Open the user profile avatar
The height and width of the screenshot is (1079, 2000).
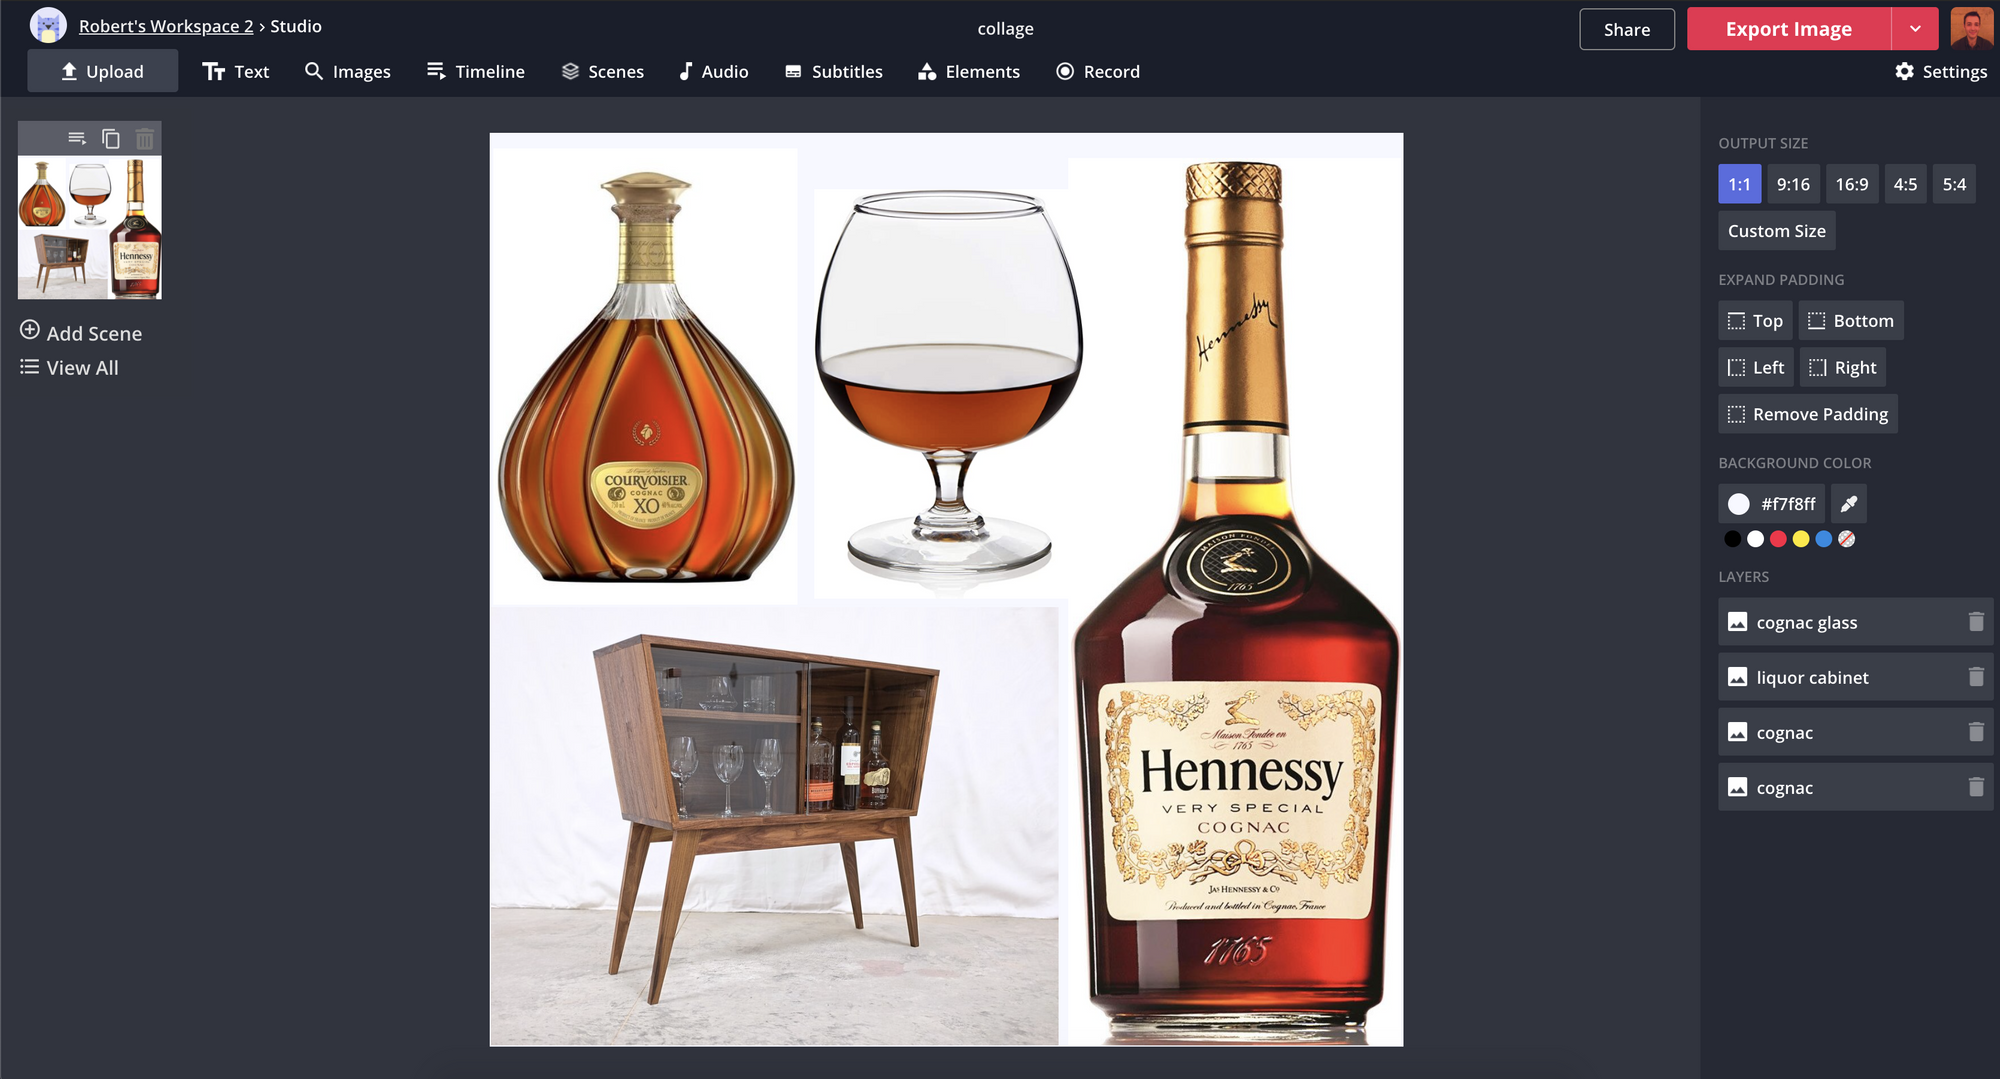point(1972,28)
